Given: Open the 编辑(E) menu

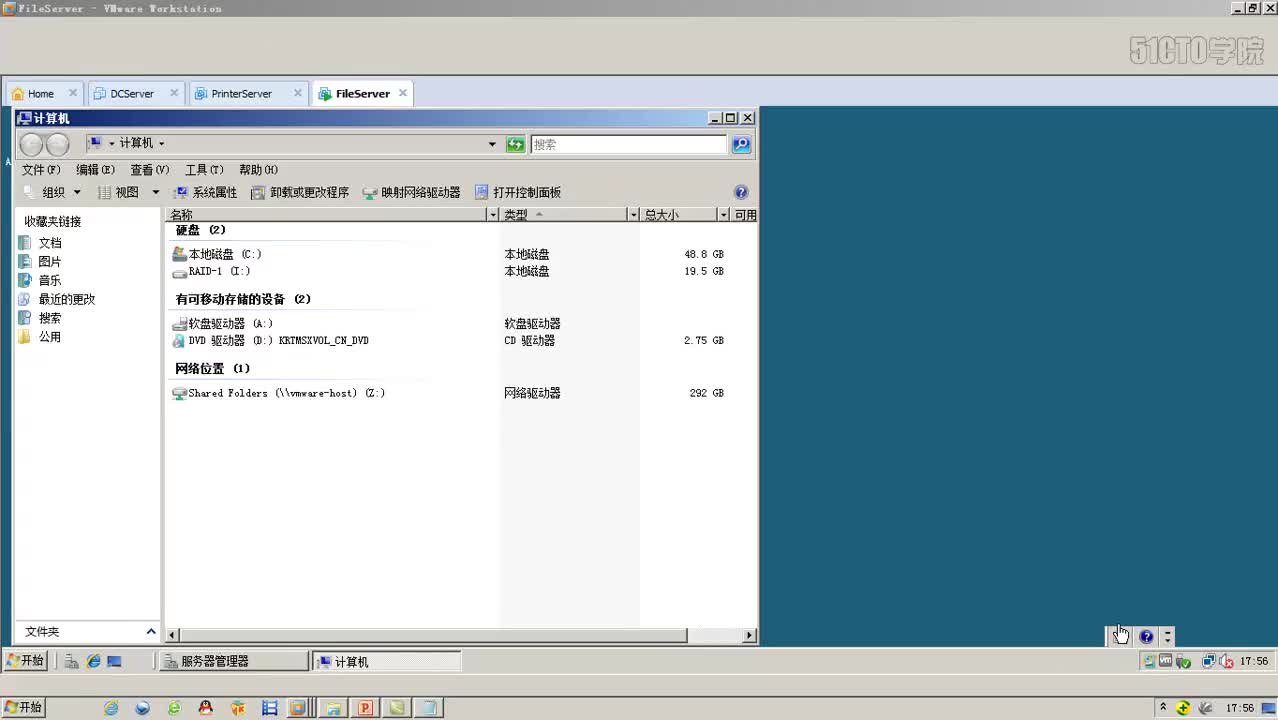Looking at the screenshot, I should click(x=95, y=170).
